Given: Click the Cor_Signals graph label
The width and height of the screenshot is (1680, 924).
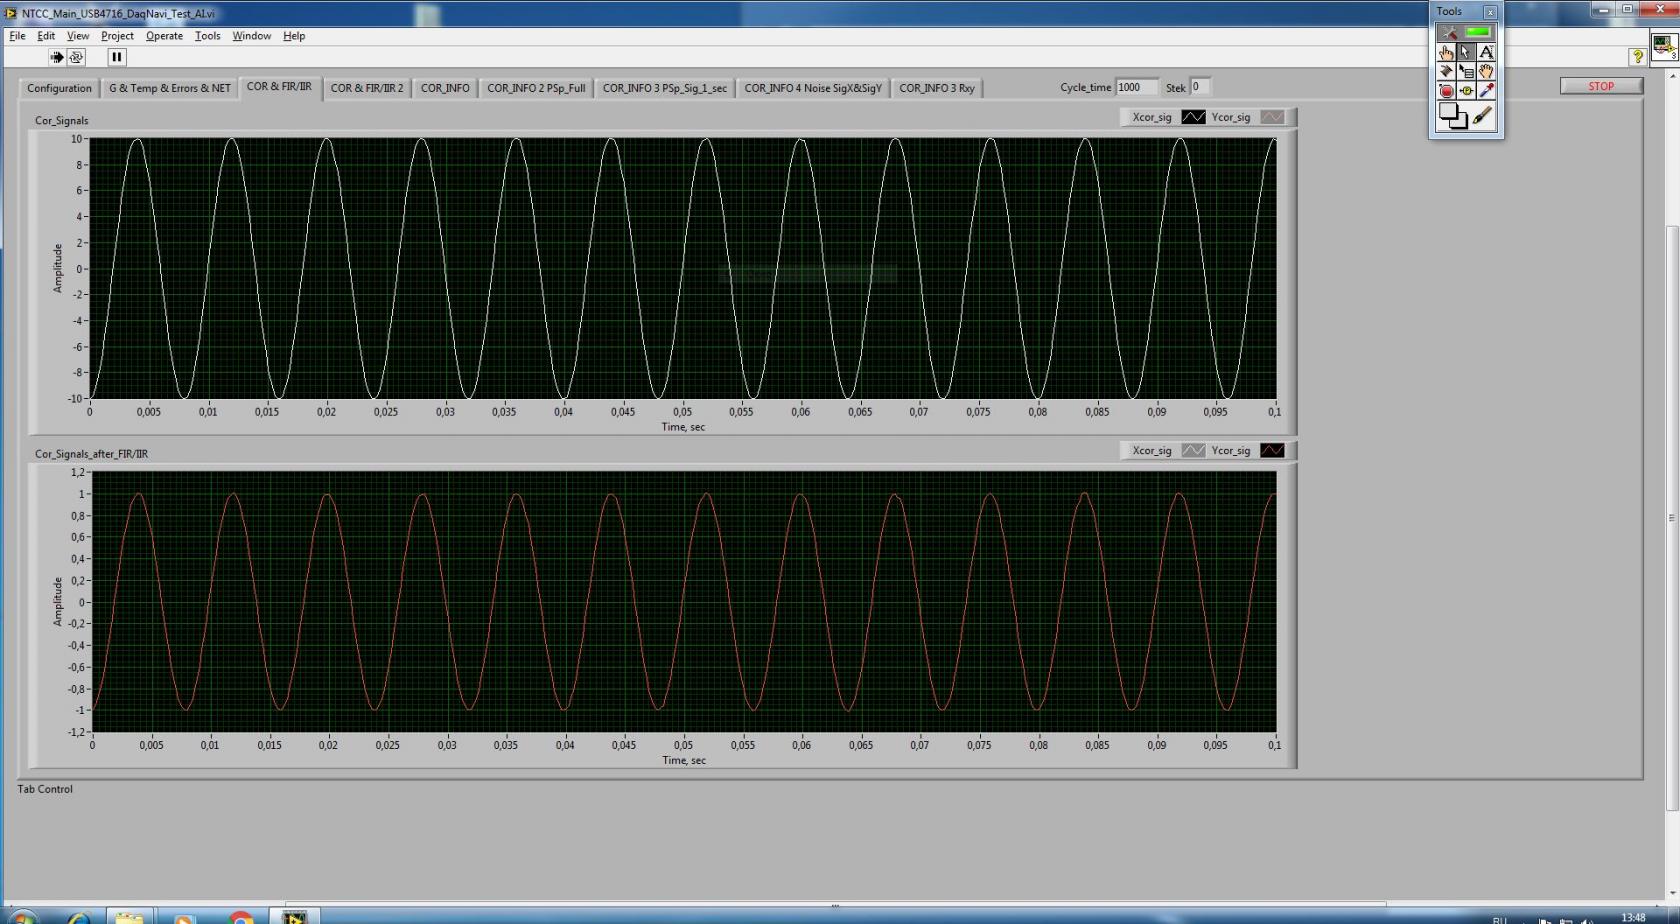Looking at the screenshot, I should click(62, 120).
